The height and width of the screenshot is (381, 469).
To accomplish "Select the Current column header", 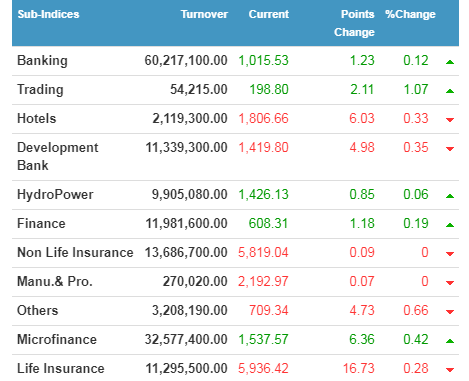I will pos(269,14).
